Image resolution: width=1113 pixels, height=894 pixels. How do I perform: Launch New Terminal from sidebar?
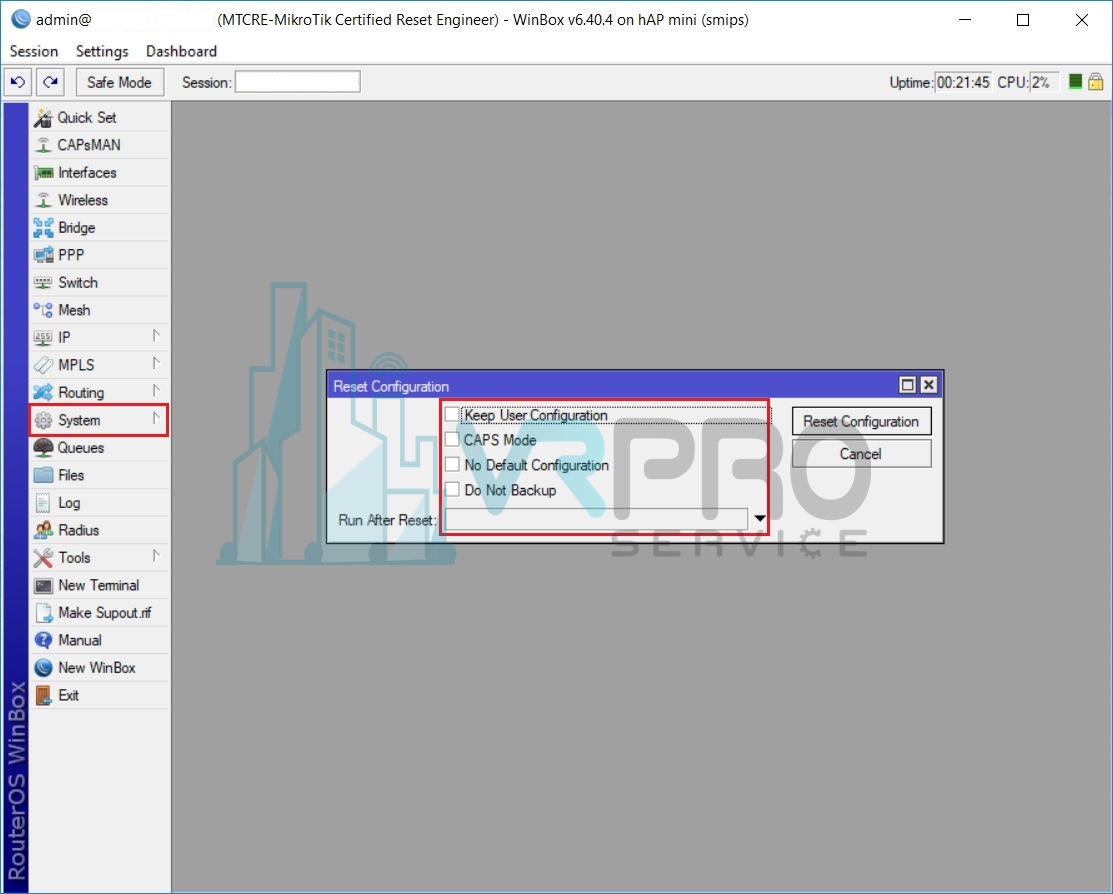click(99, 585)
